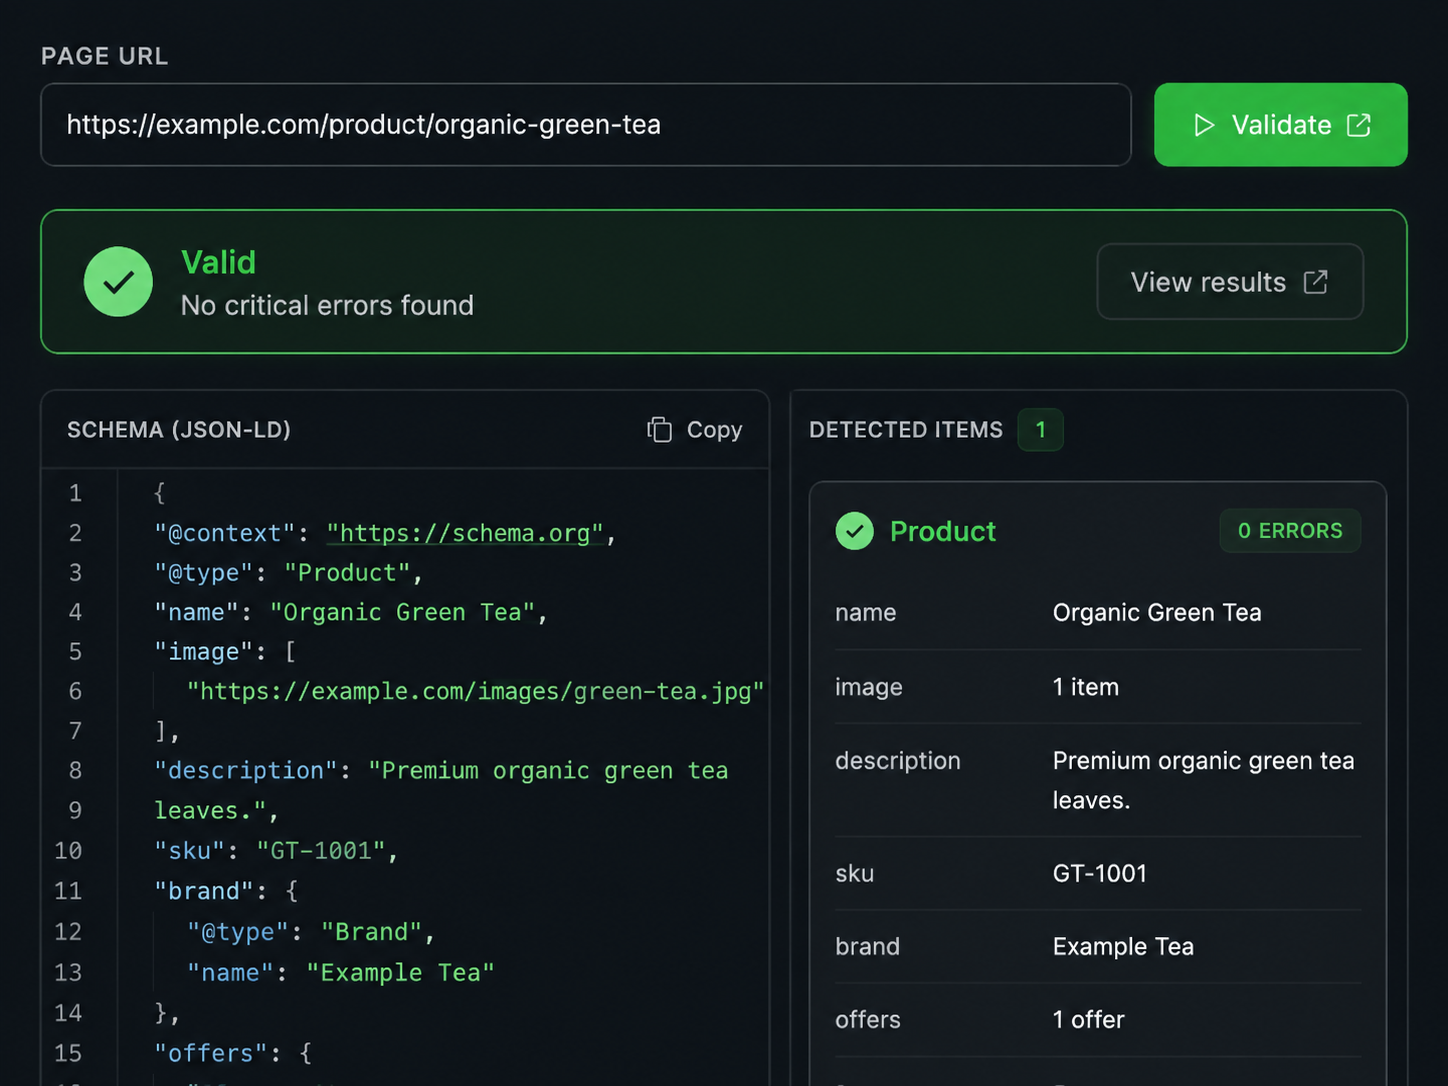Click the "name" property label in panel

(x=866, y=612)
